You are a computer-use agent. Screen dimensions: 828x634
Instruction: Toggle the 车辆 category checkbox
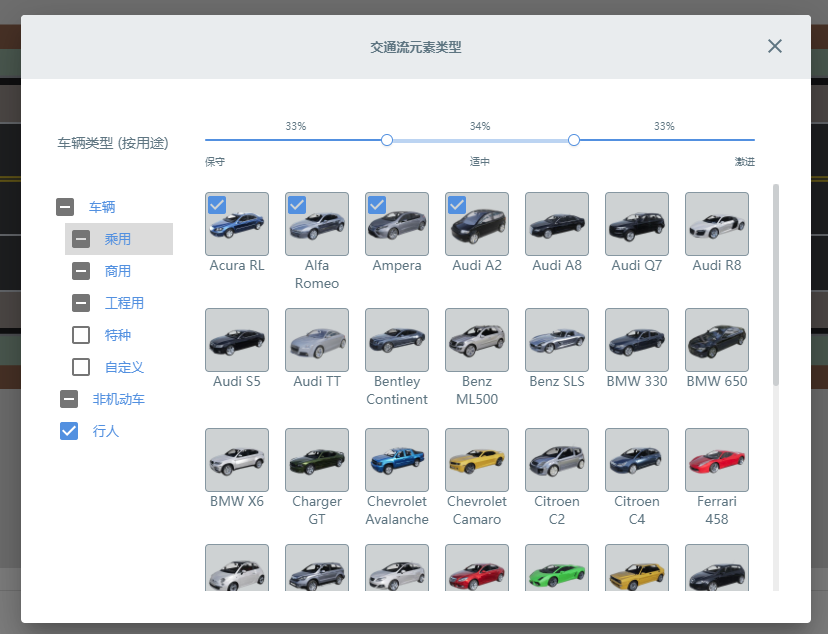pyautogui.click(x=65, y=207)
